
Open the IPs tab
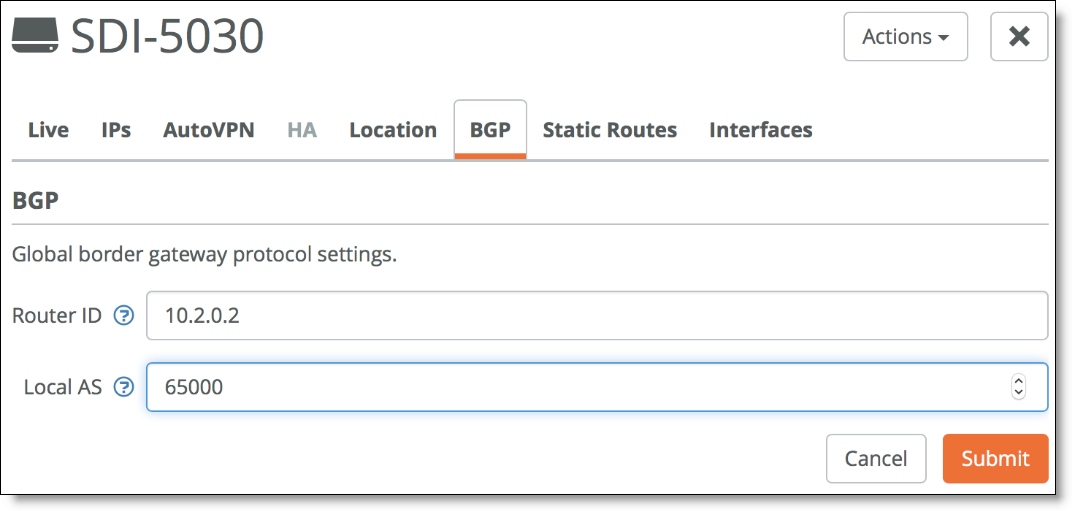pyautogui.click(x=116, y=130)
